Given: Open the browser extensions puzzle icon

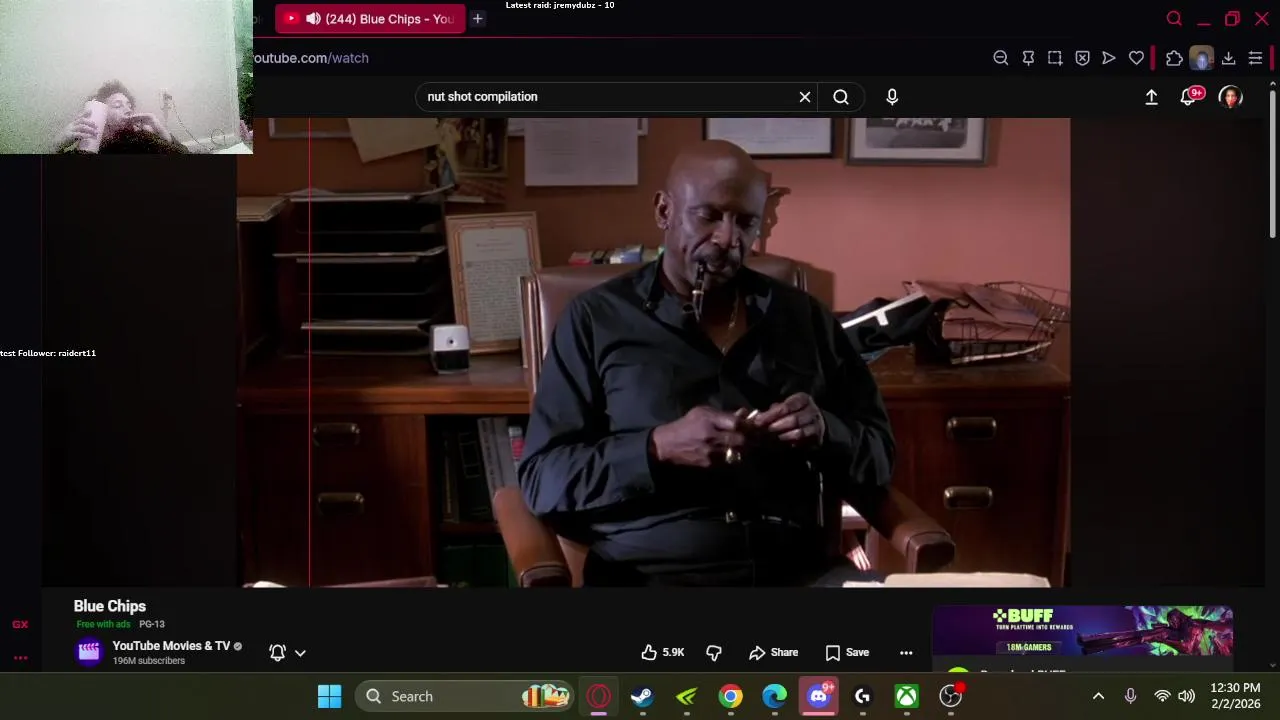Looking at the screenshot, I should click(x=1174, y=58).
